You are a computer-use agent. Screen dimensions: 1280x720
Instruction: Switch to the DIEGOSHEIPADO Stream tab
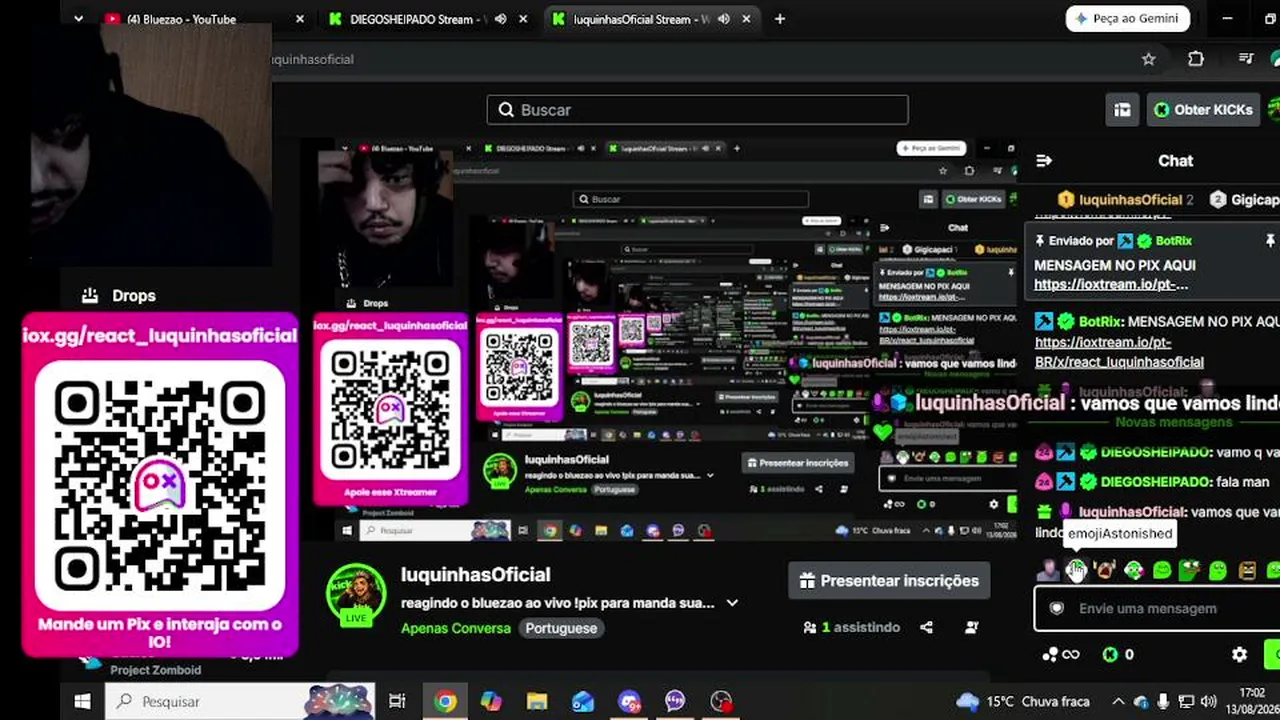coord(430,19)
